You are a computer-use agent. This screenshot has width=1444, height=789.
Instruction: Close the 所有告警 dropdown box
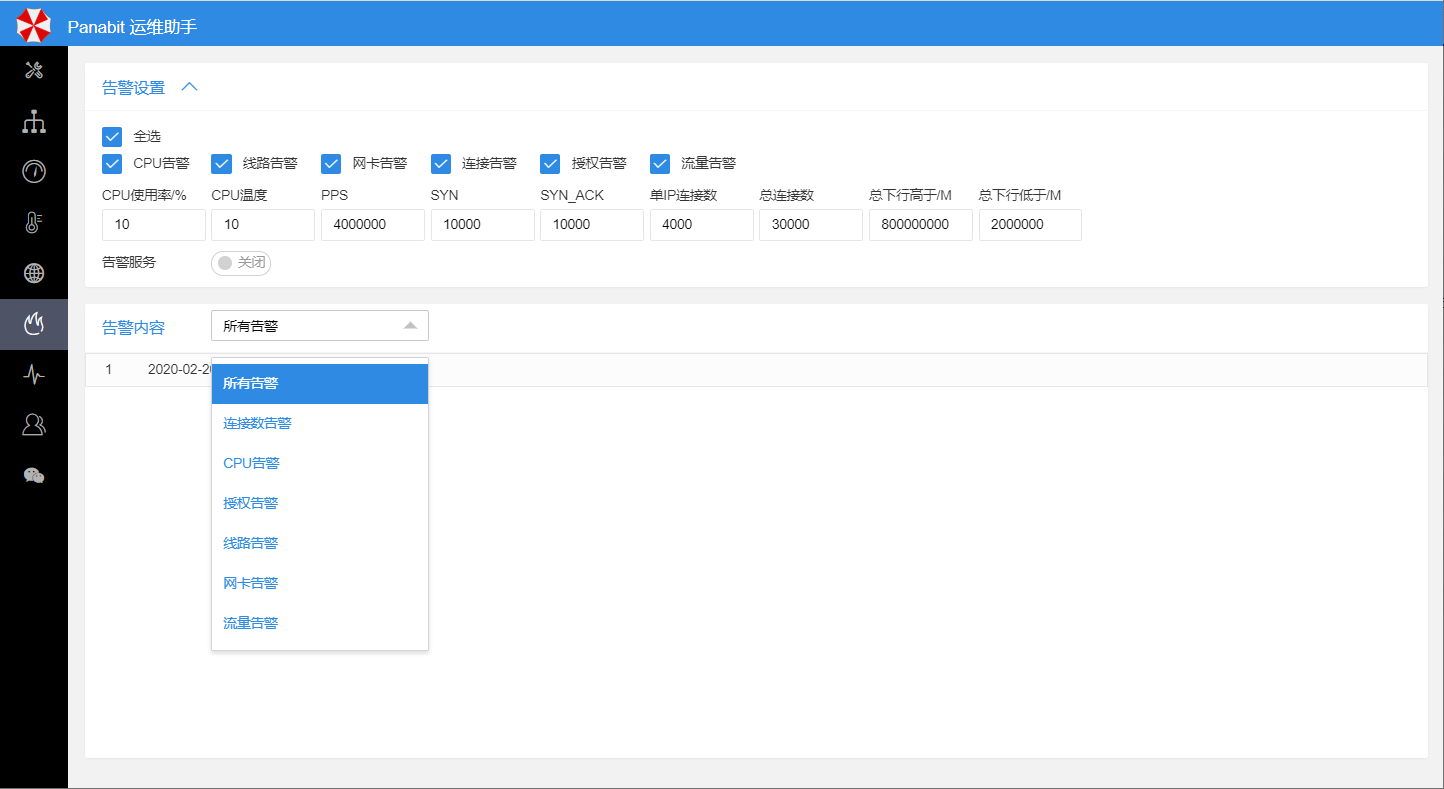[x=319, y=326]
